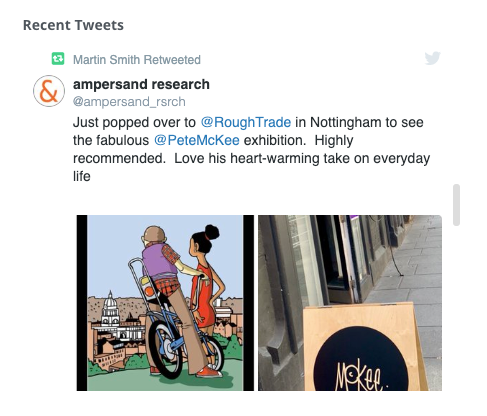Open the street sign photo thumbnail

pos(350,303)
